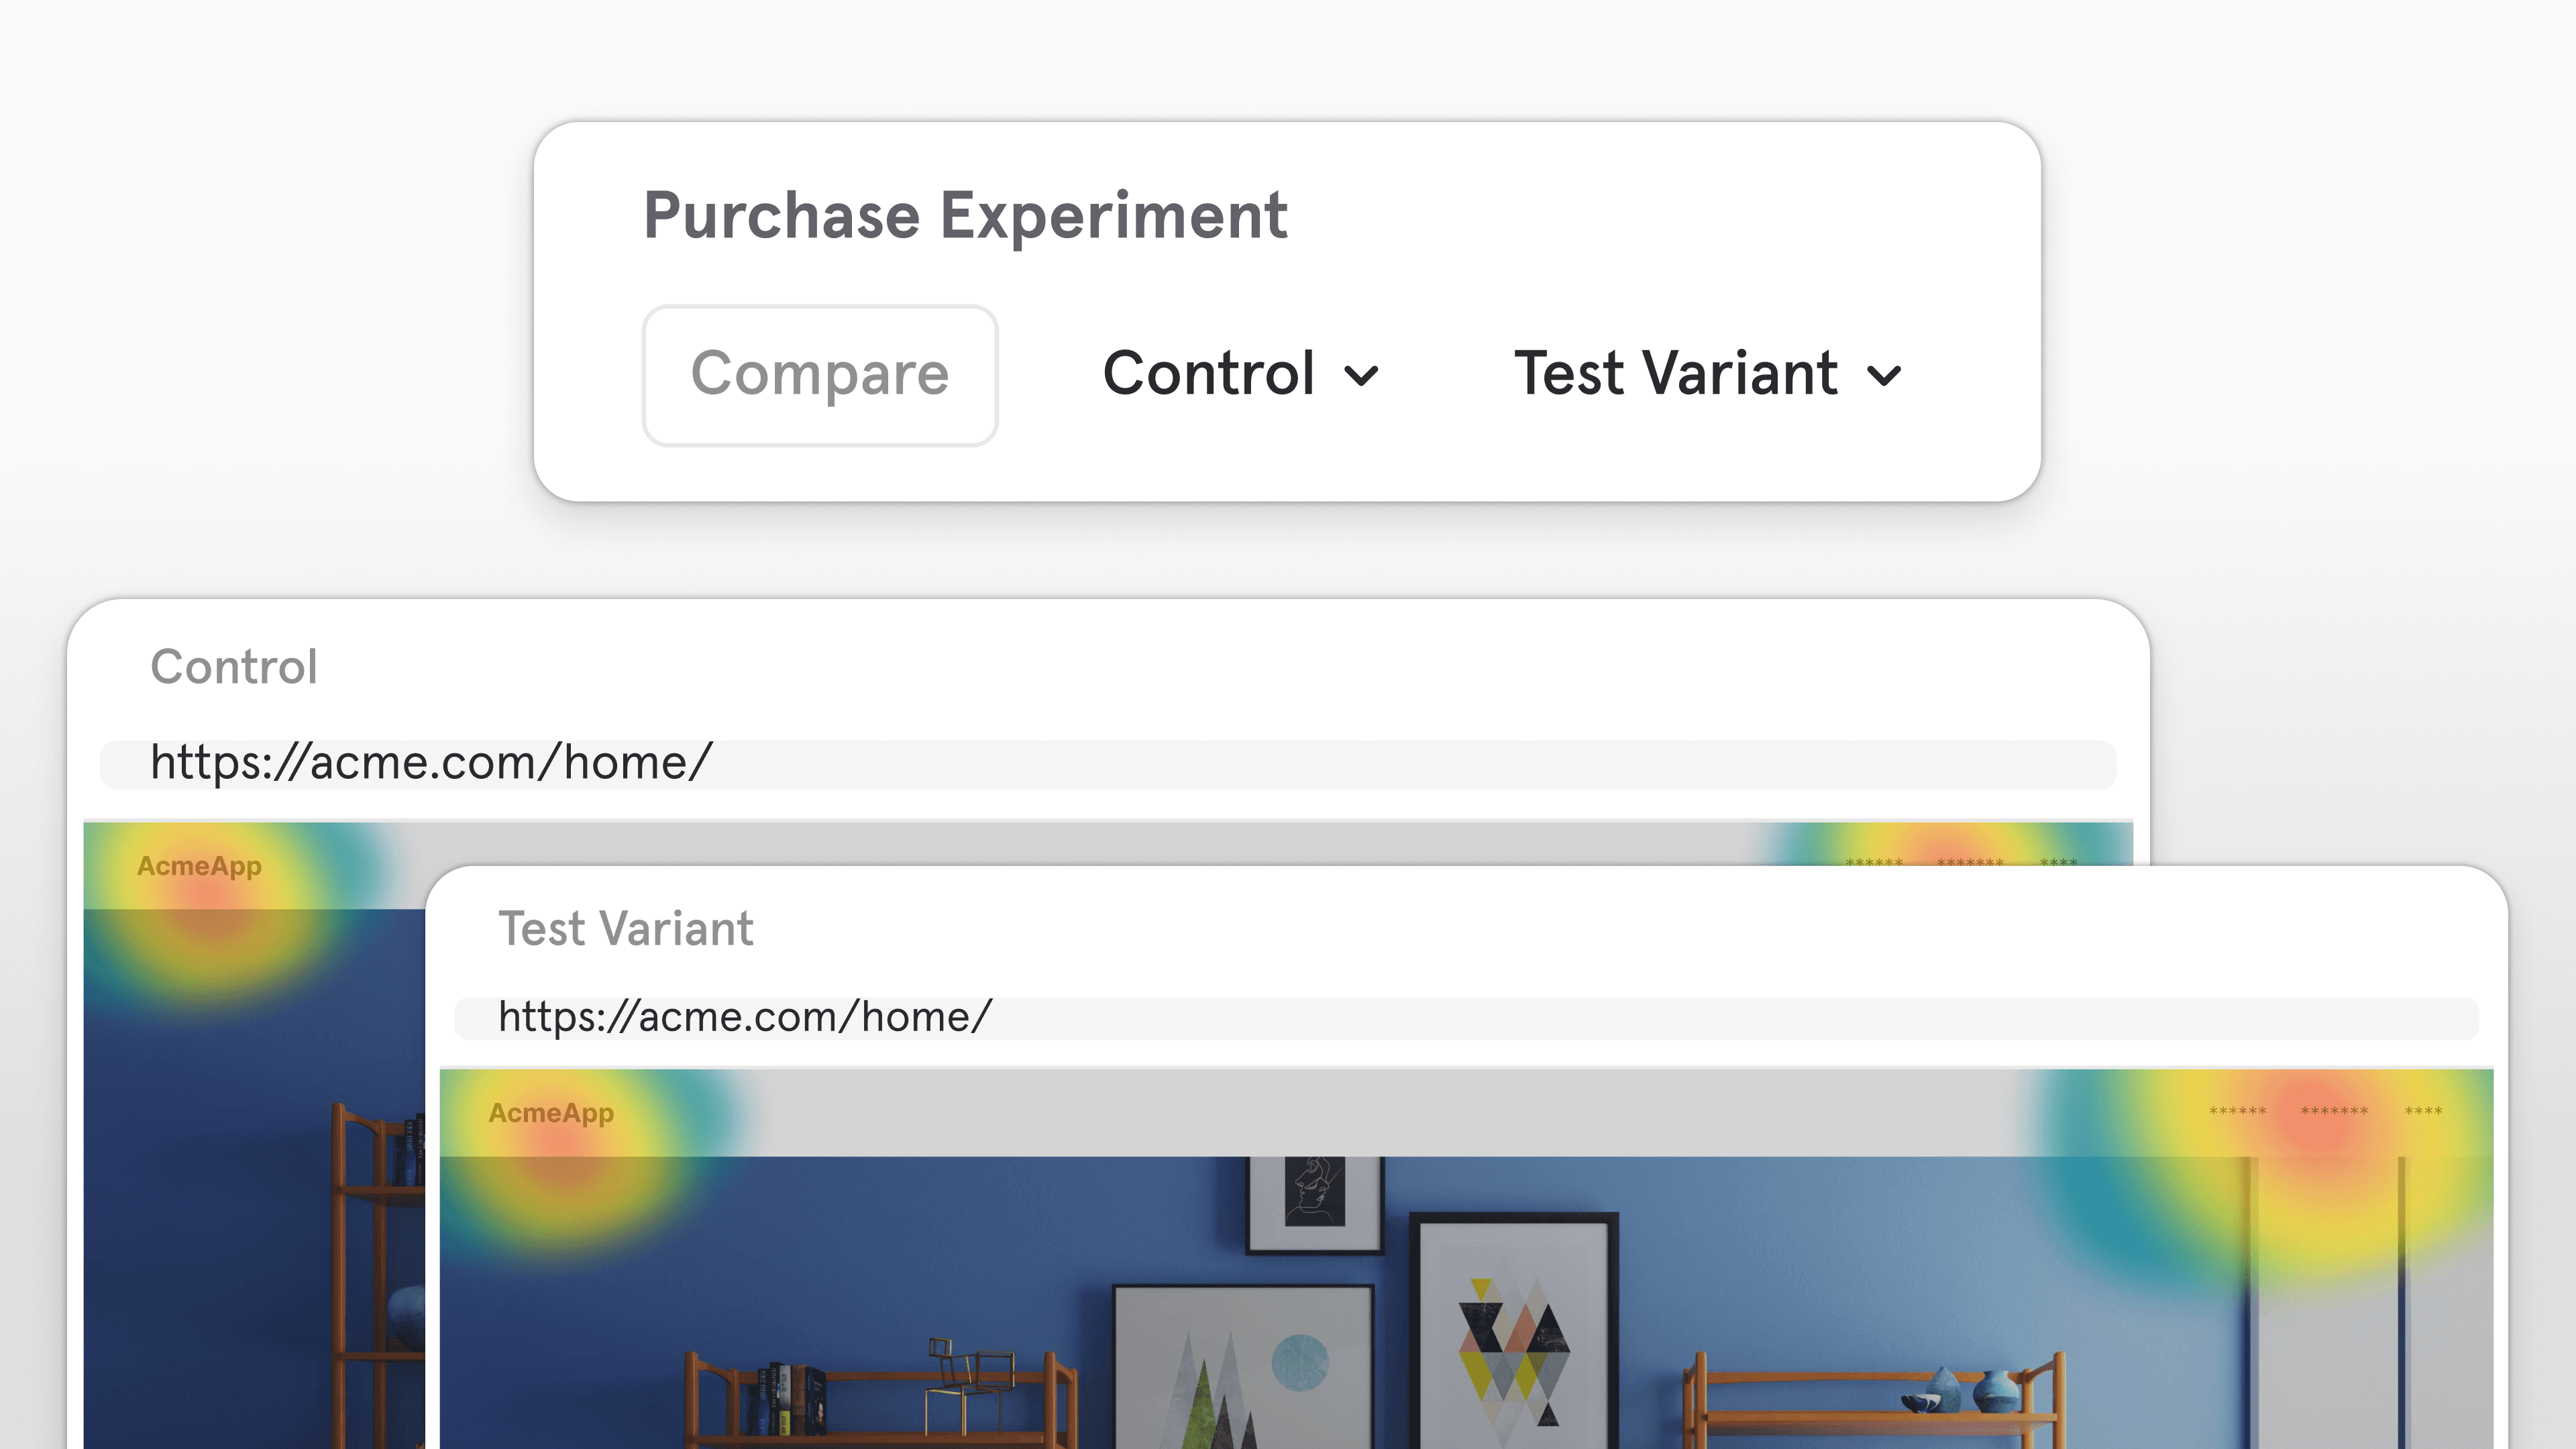Click the Compare button
Screen dimensions: 2576x1449
[x=820, y=375]
